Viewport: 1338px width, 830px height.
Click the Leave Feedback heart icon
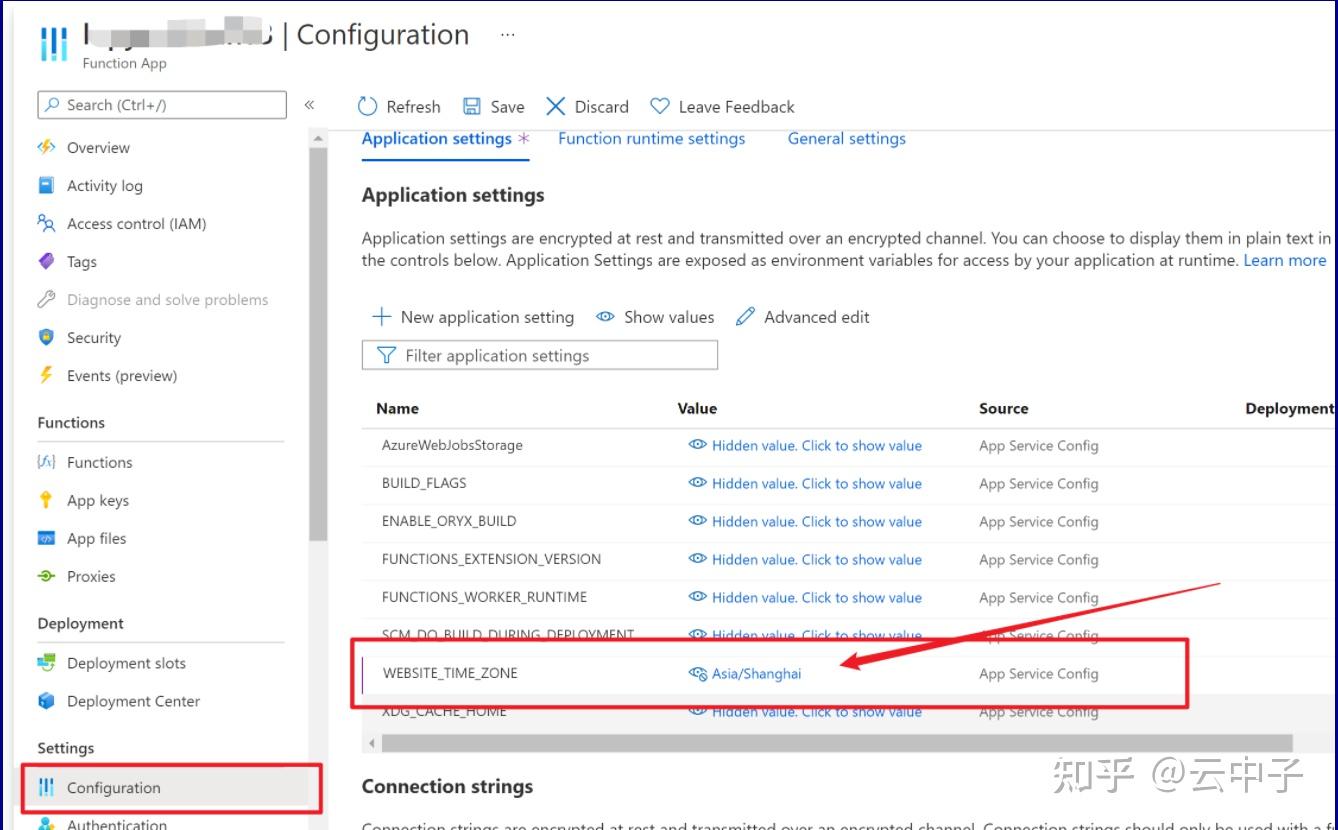point(660,106)
